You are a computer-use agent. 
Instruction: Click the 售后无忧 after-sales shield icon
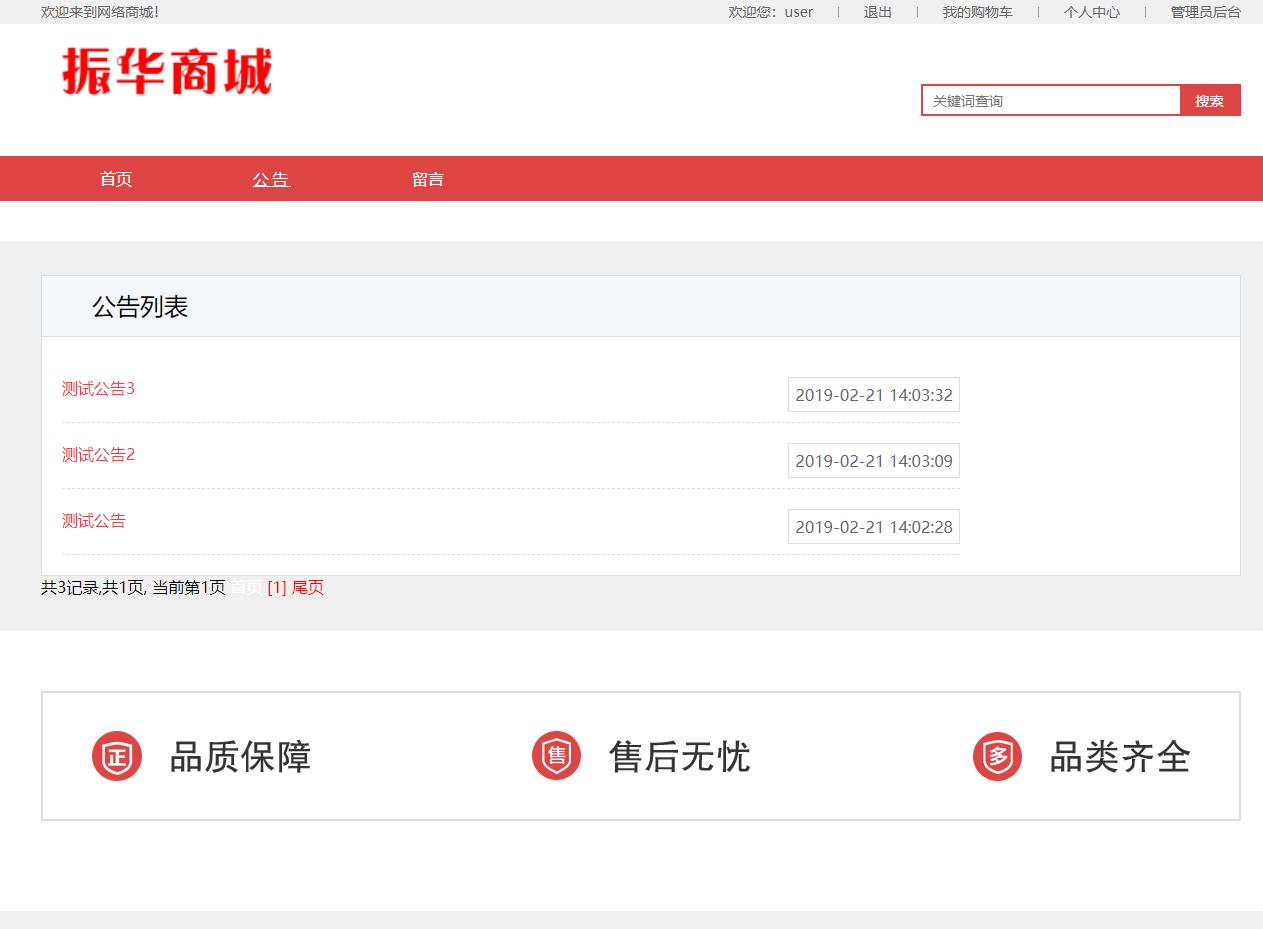(556, 756)
